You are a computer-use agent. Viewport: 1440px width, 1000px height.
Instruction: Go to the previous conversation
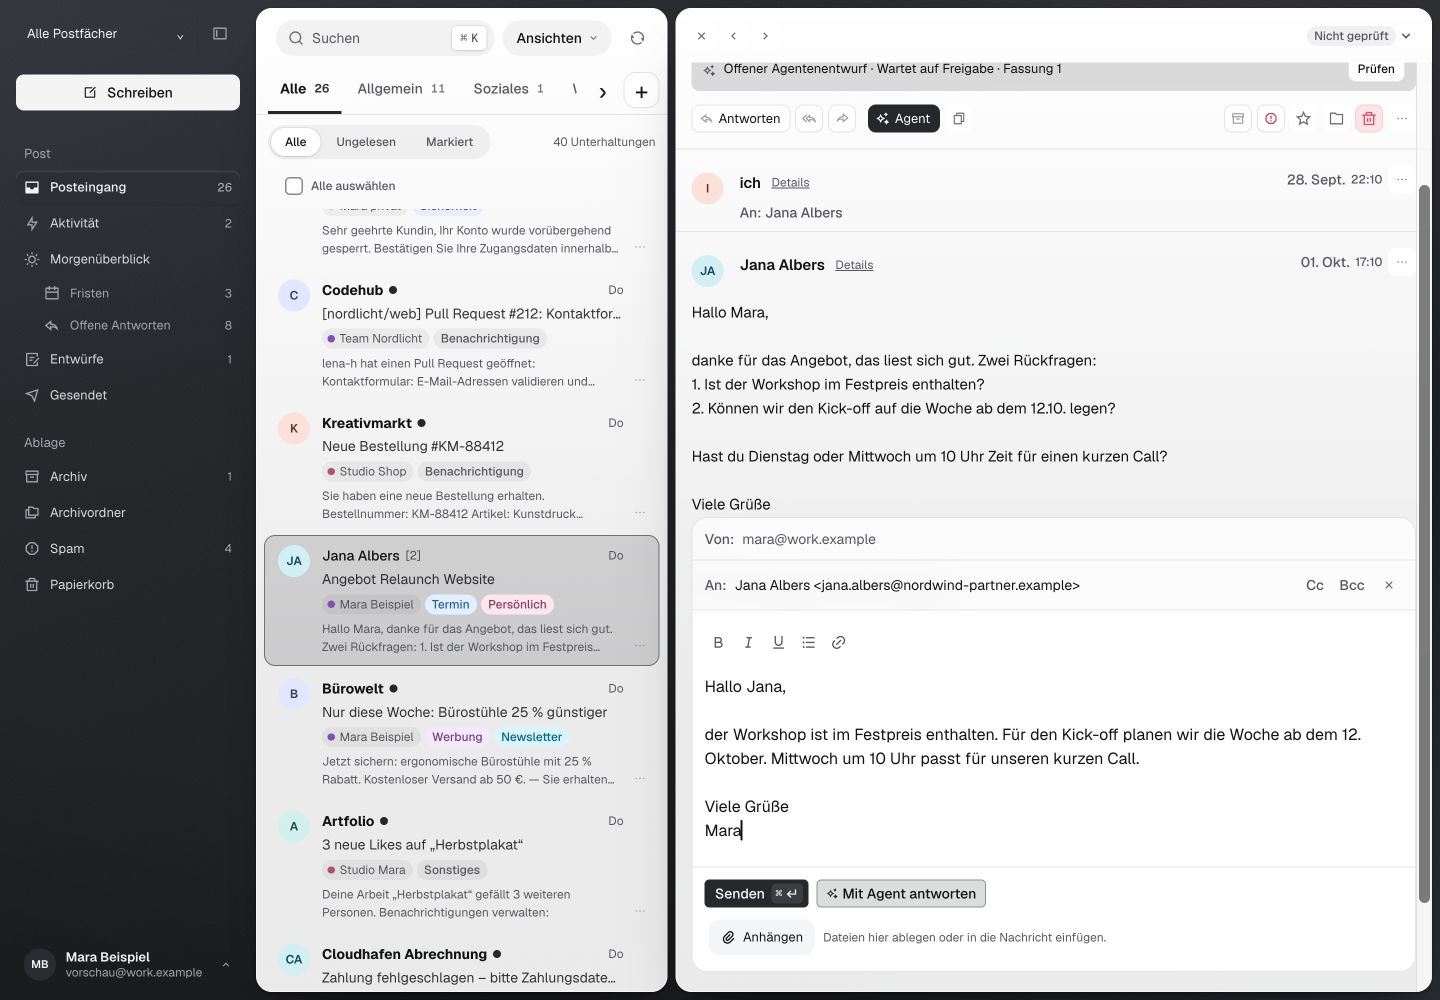pyautogui.click(x=733, y=36)
